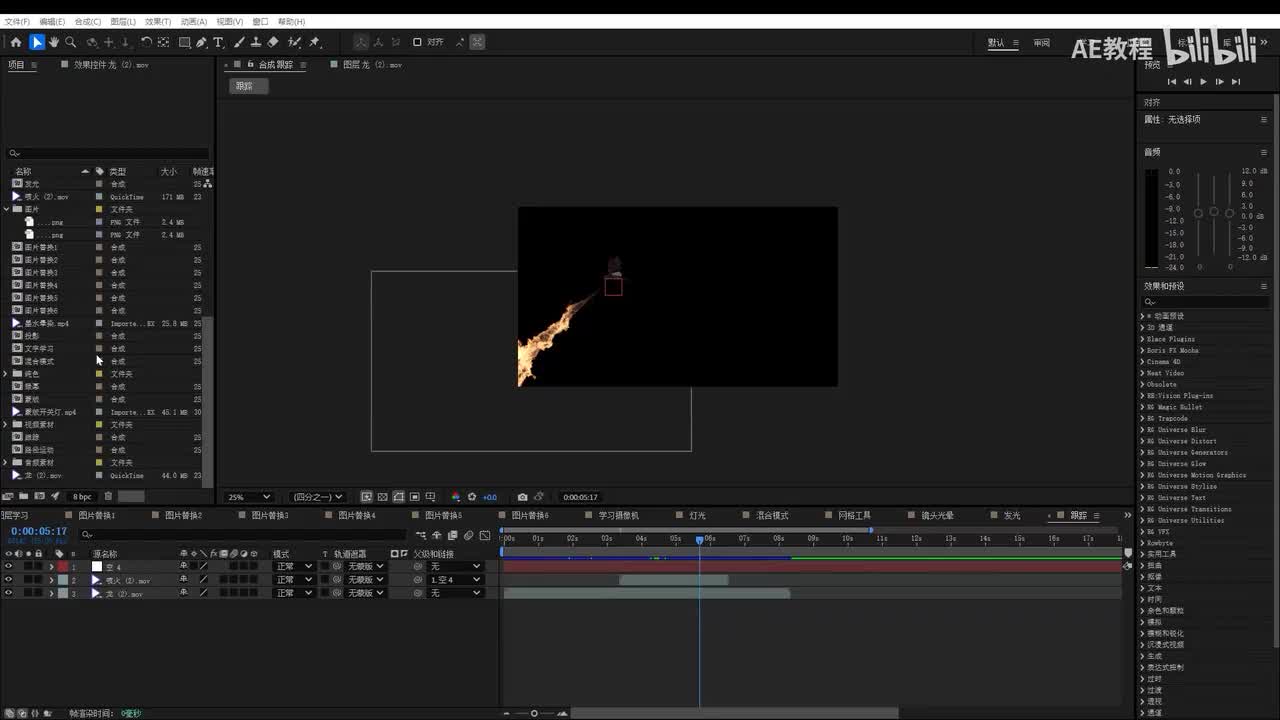Switch to the 灯光 timeline tab
Image resolution: width=1280 pixels, height=720 pixels.
point(697,516)
